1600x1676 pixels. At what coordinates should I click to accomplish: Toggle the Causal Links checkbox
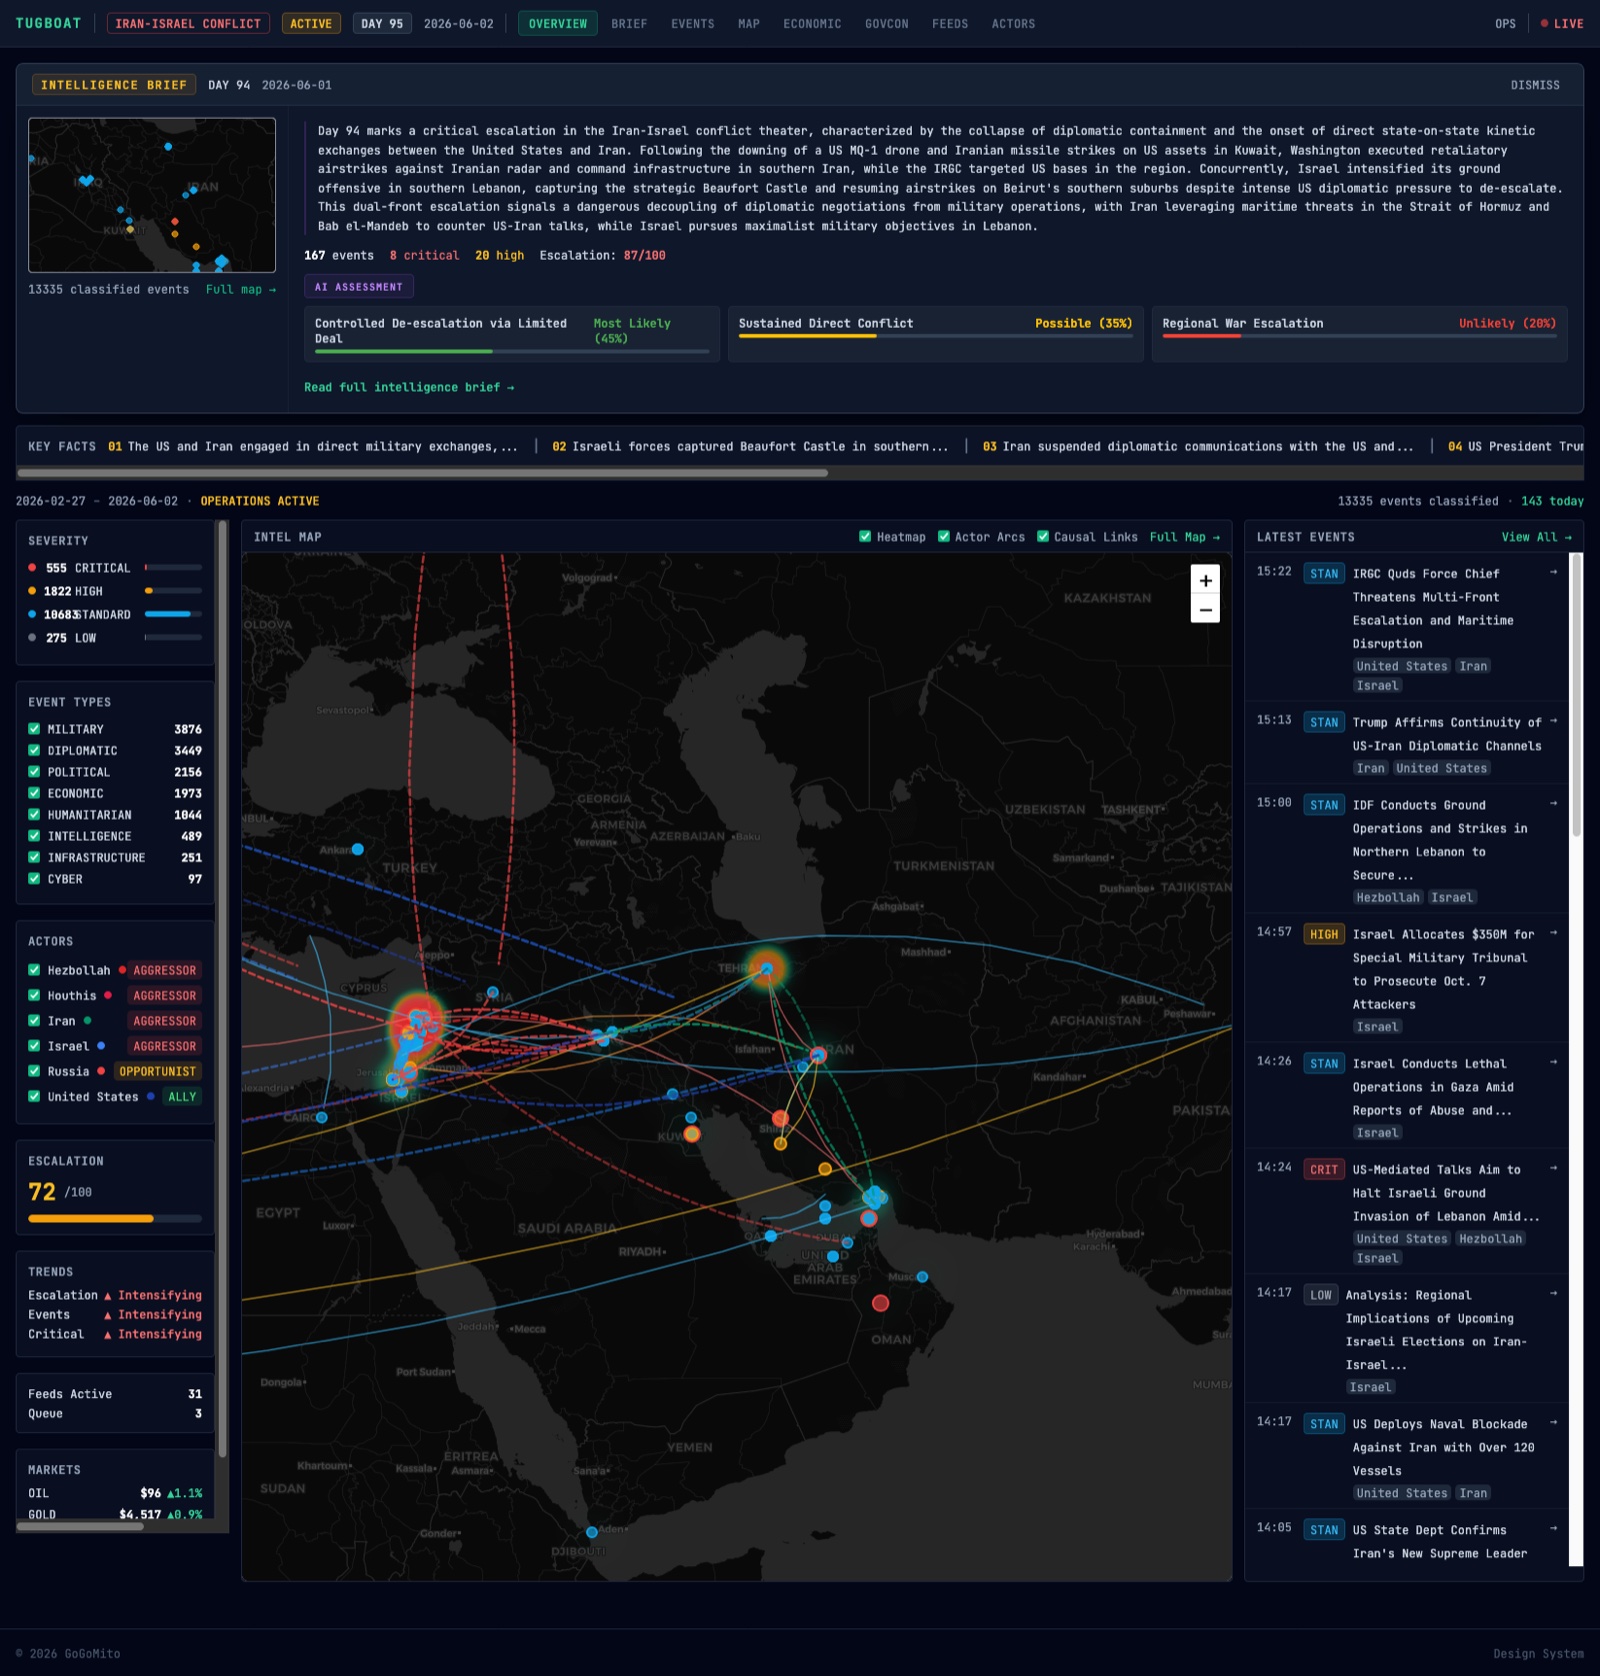1043,537
